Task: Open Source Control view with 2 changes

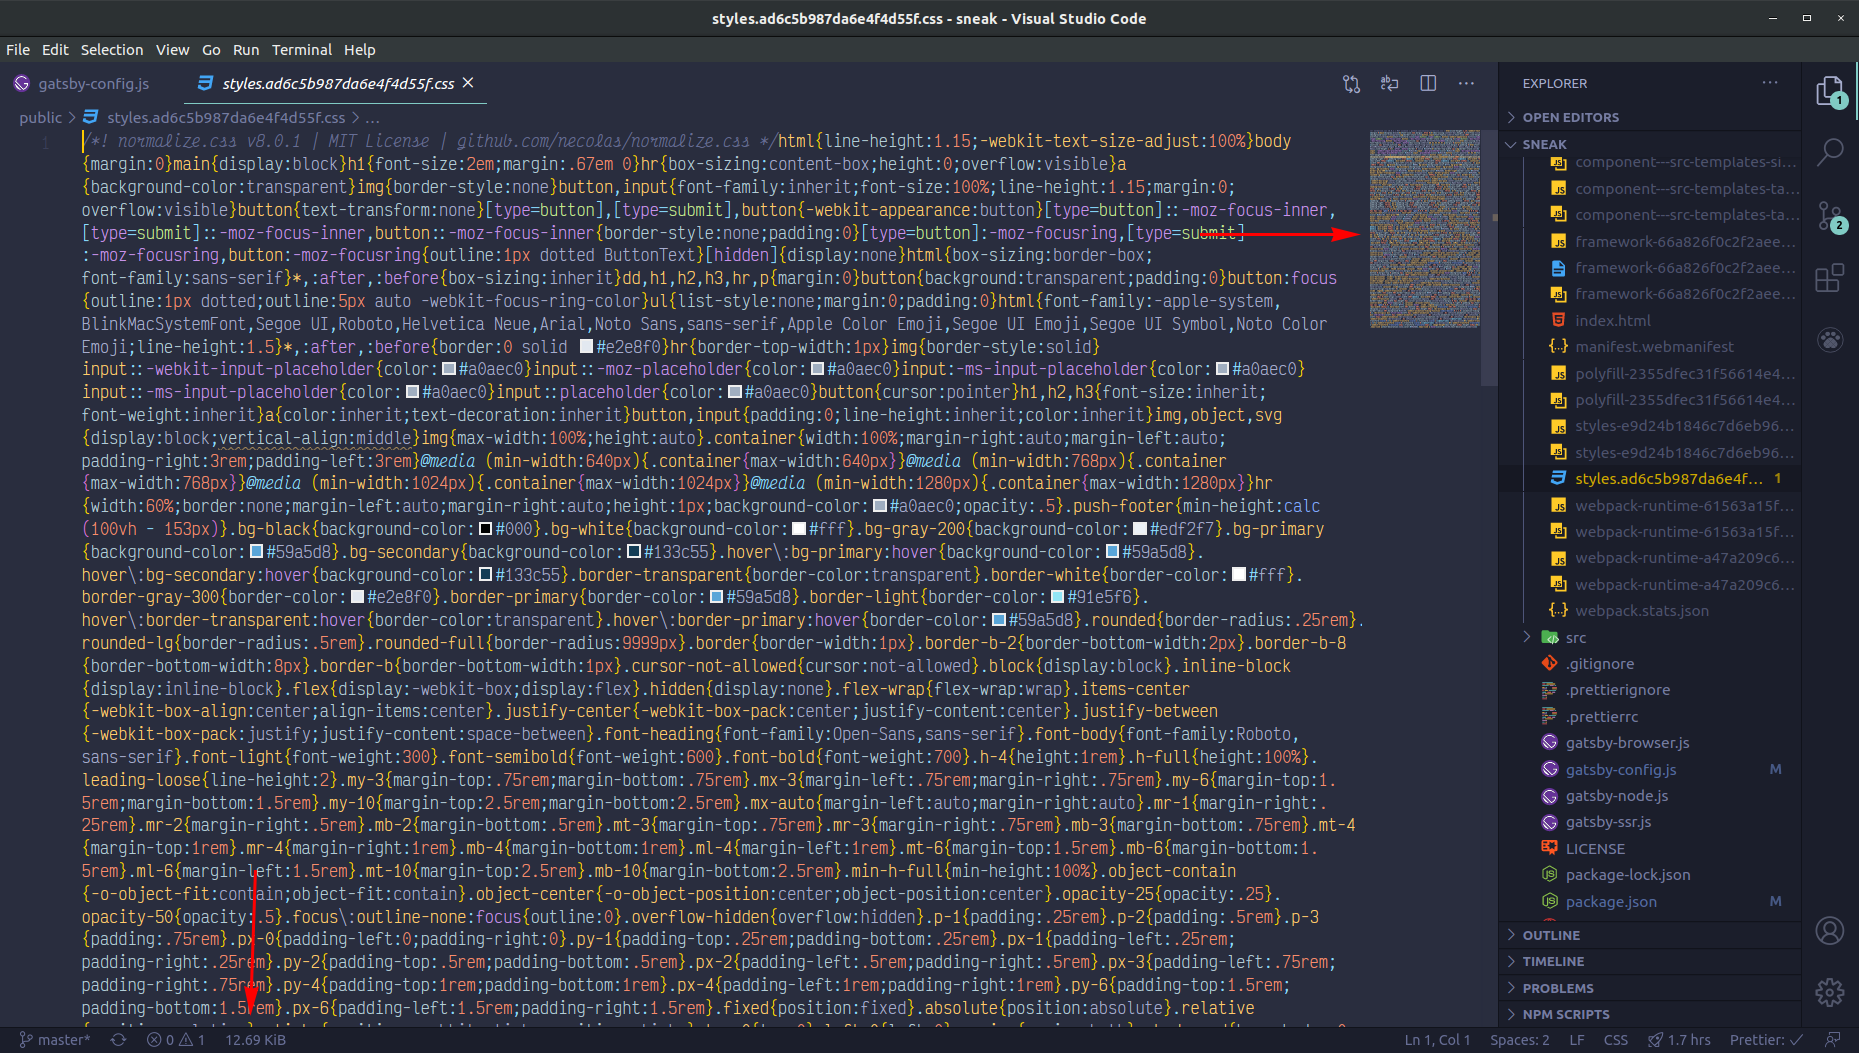Action: (1829, 215)
